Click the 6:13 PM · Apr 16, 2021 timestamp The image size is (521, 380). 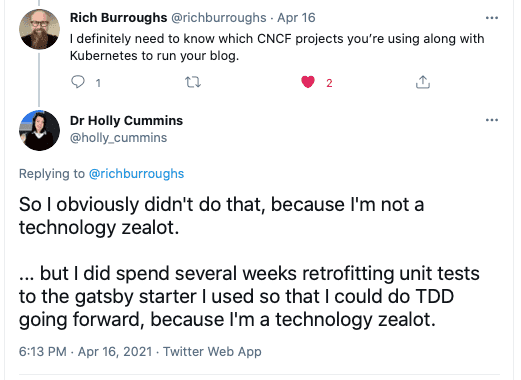coord(85,352)
